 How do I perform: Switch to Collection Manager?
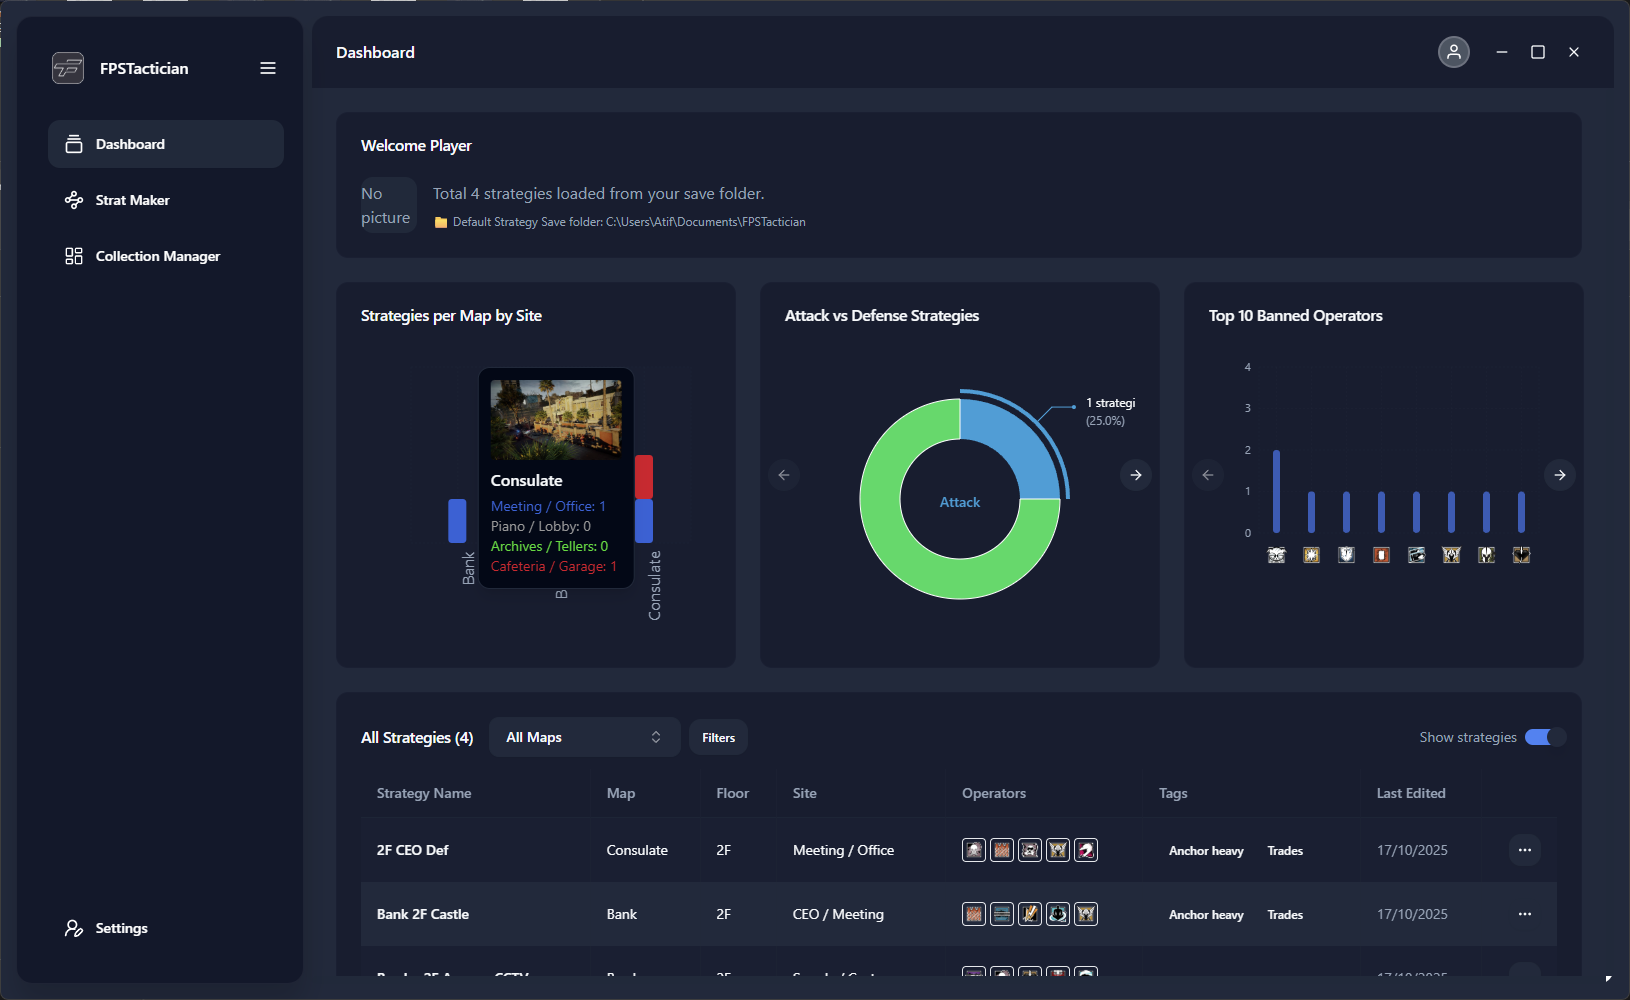point(157,256)
